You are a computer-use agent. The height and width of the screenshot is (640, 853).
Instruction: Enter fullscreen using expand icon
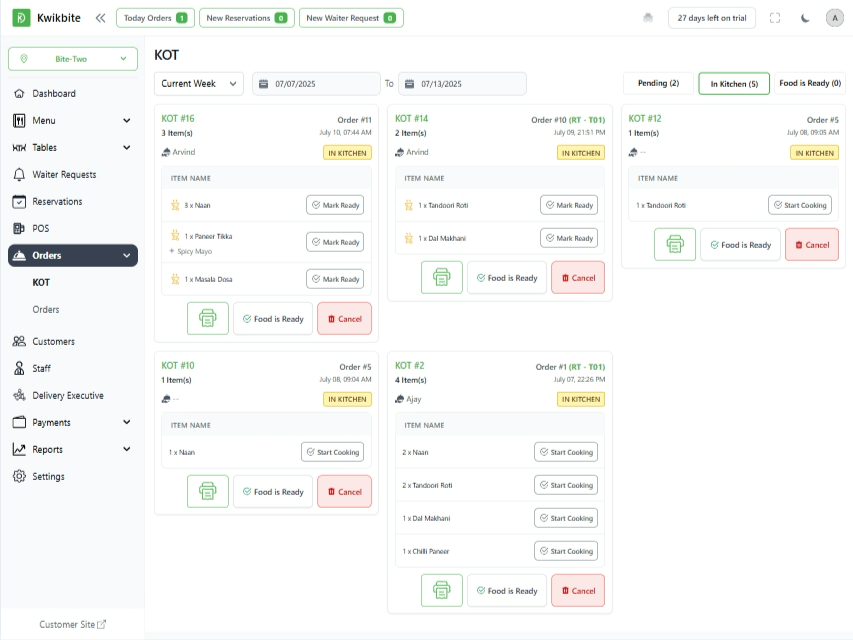[775, 18]
